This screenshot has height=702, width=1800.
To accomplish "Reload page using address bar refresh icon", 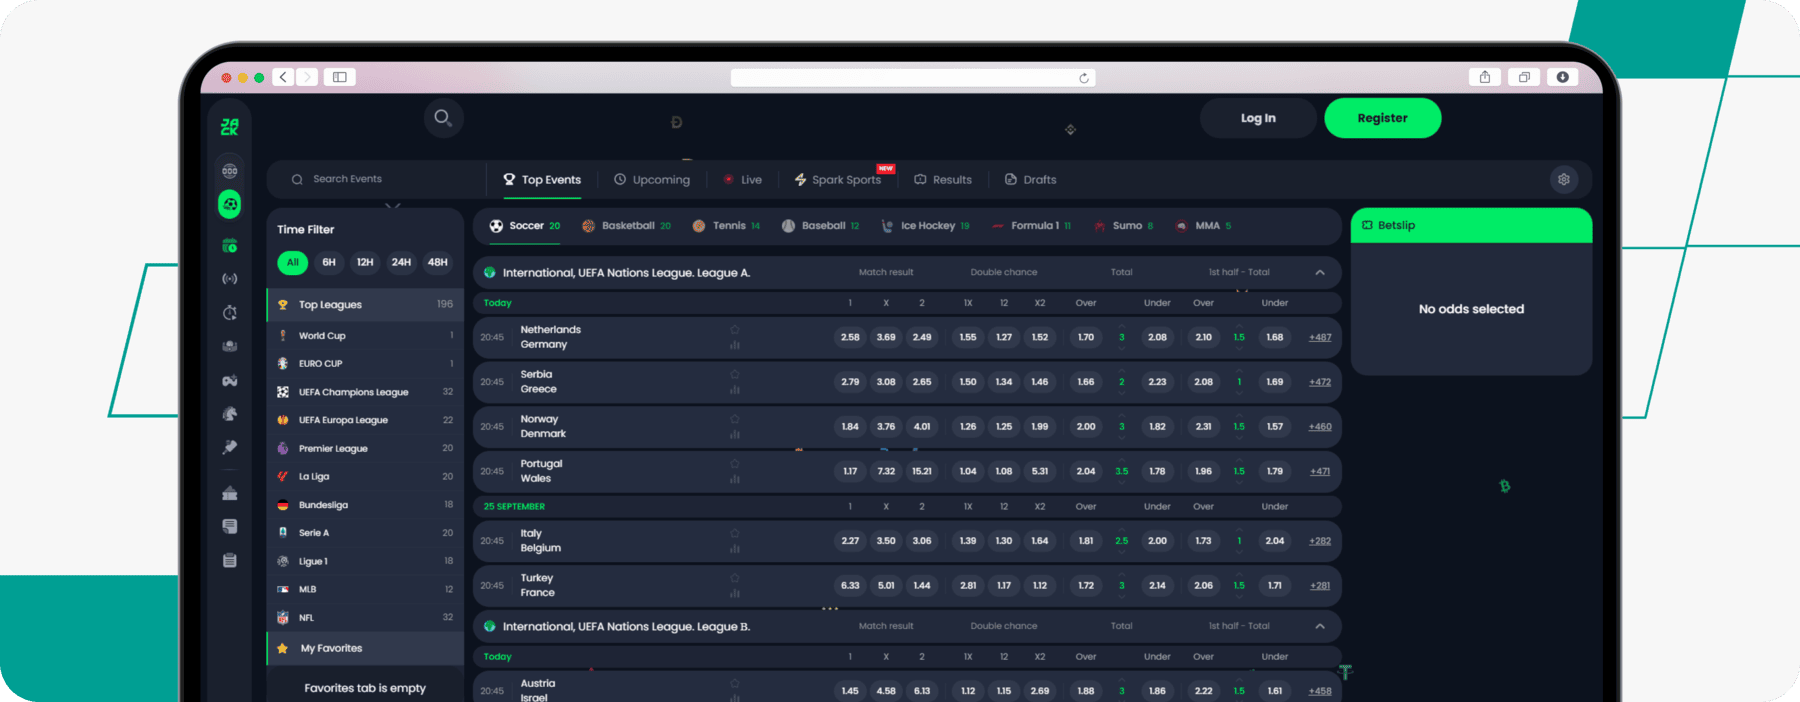I will [x=1084, y=78].
